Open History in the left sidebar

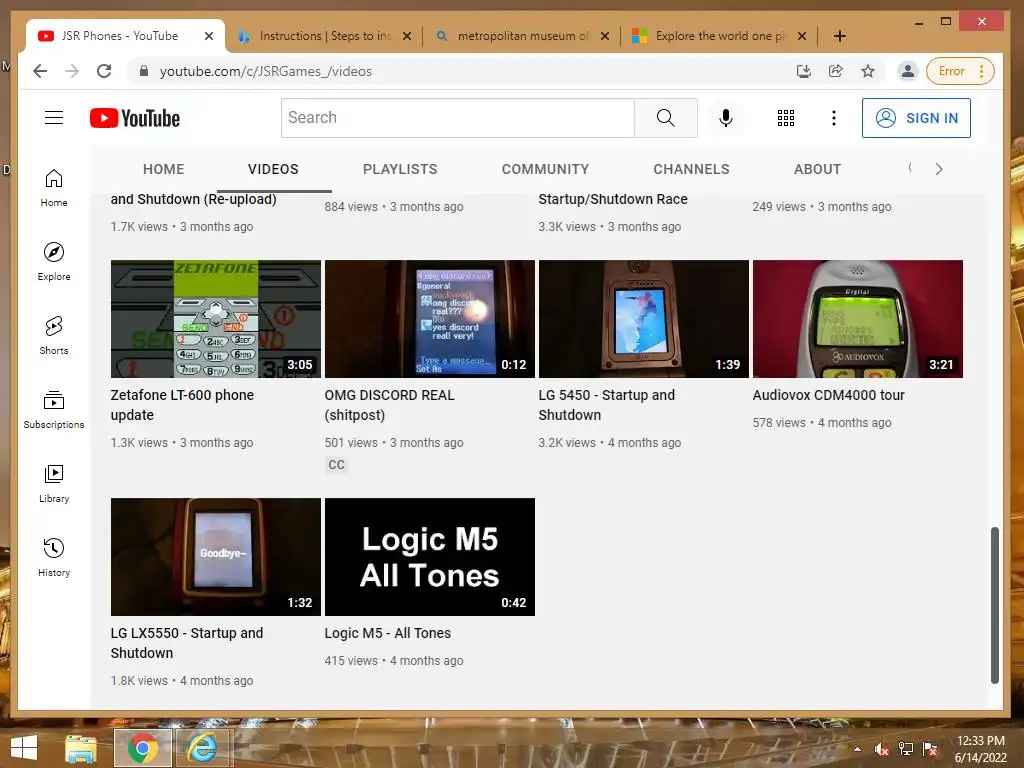pyautogui.click(x=54, y=558)
